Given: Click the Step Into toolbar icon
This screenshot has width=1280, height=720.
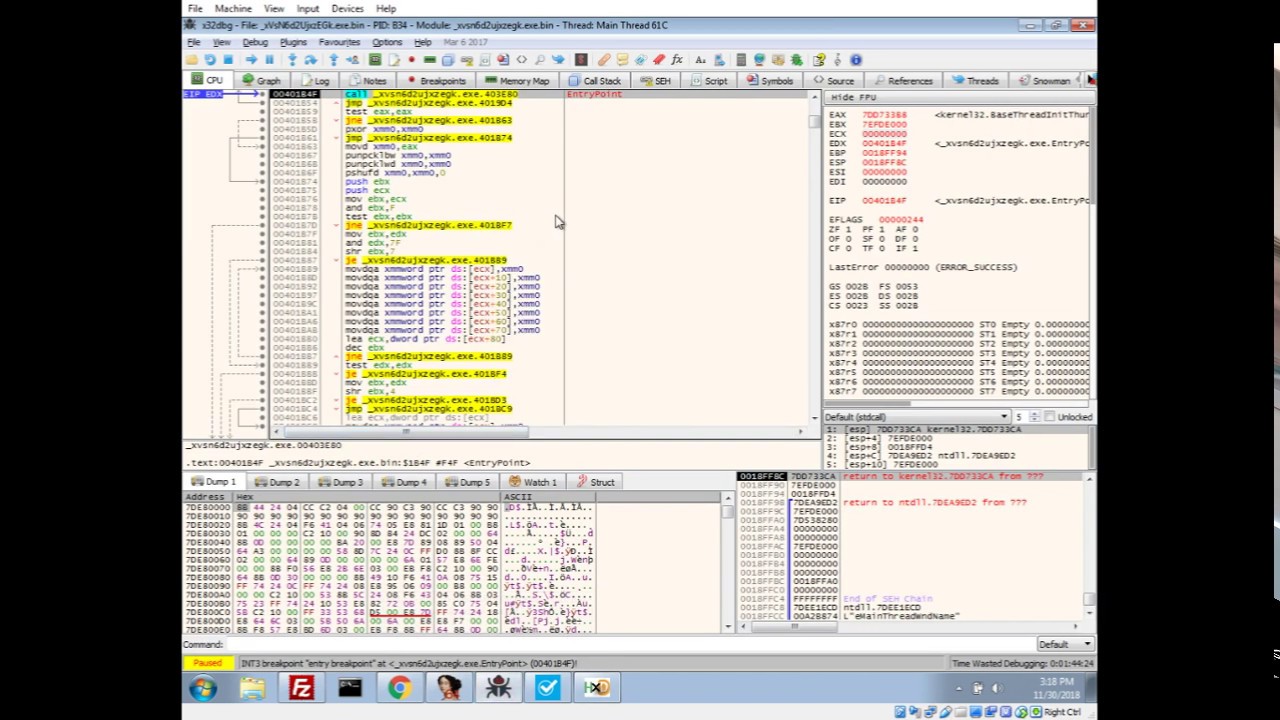Looking at the screenshot, I should click(292, 60).
